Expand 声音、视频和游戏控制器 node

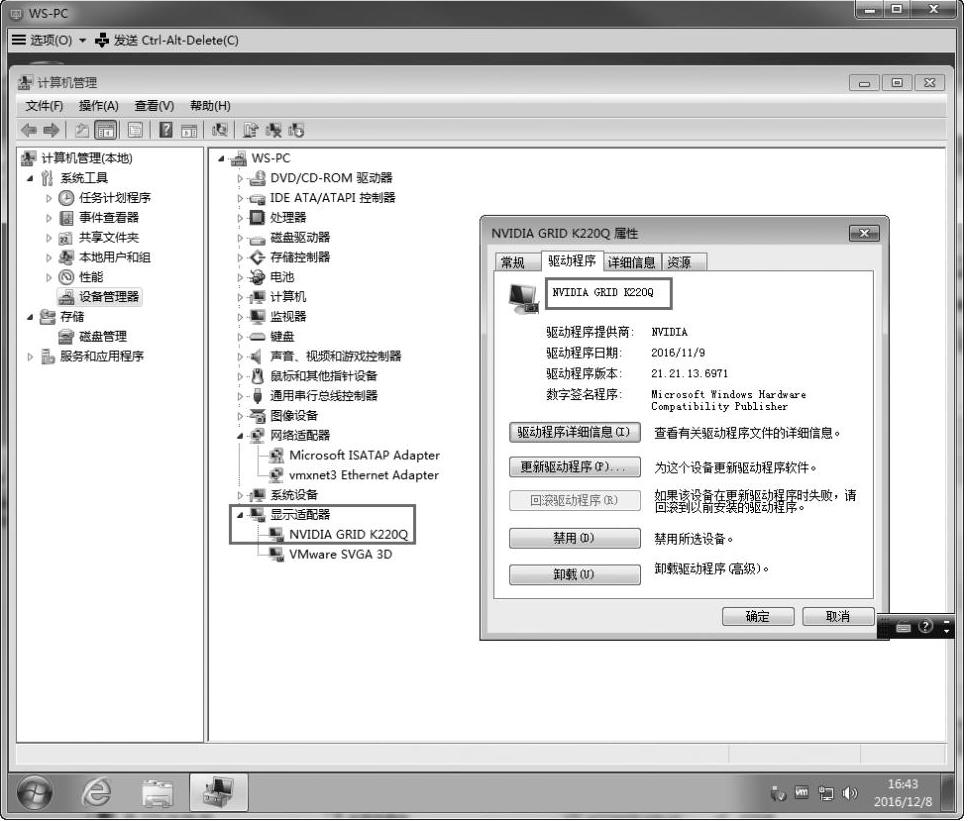(240, 357)
